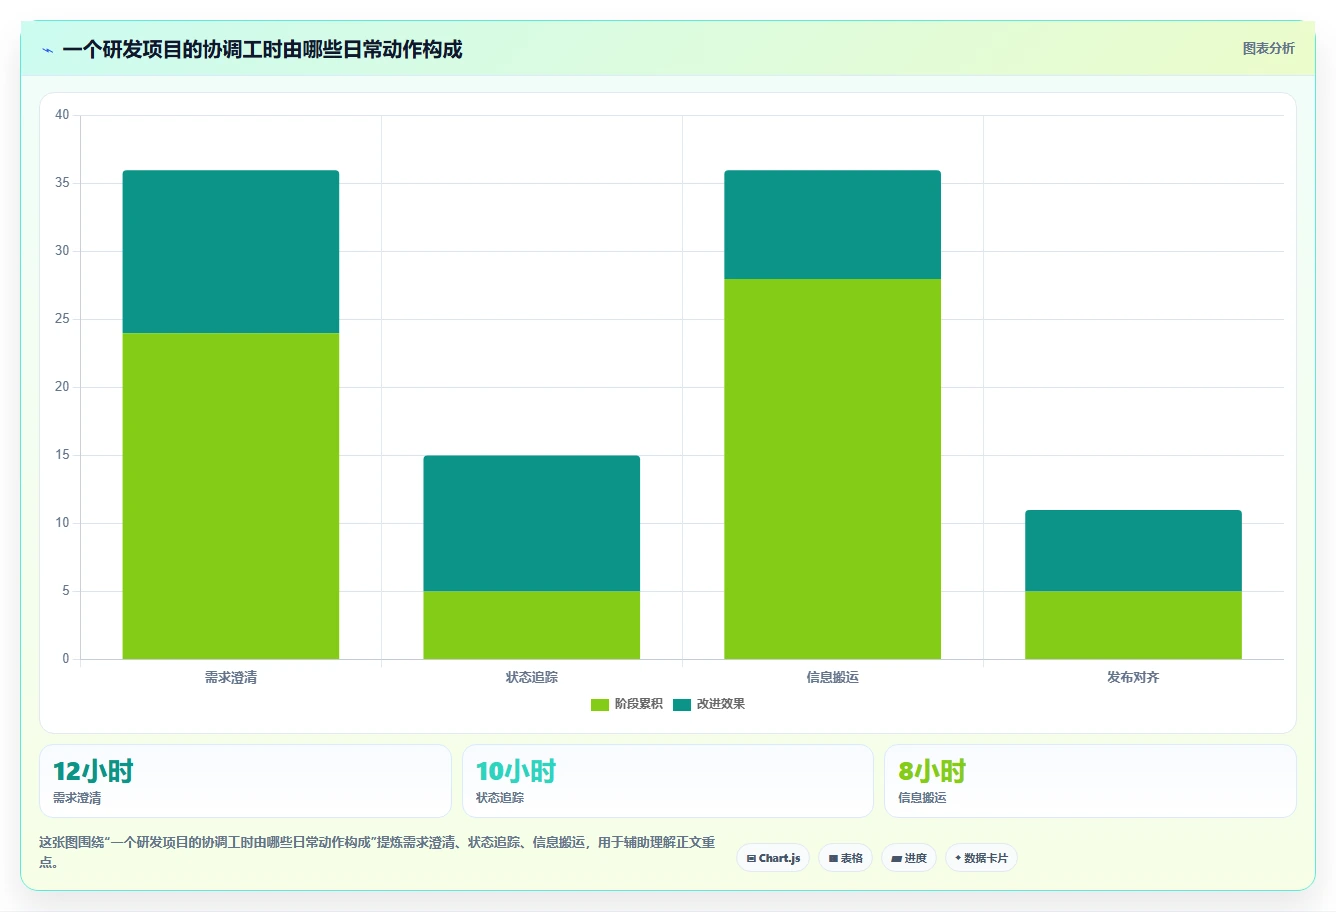Click the green 阶段累积 bar for 需求澄清
The image size is (1336, 912).
(x=231, y=496)
